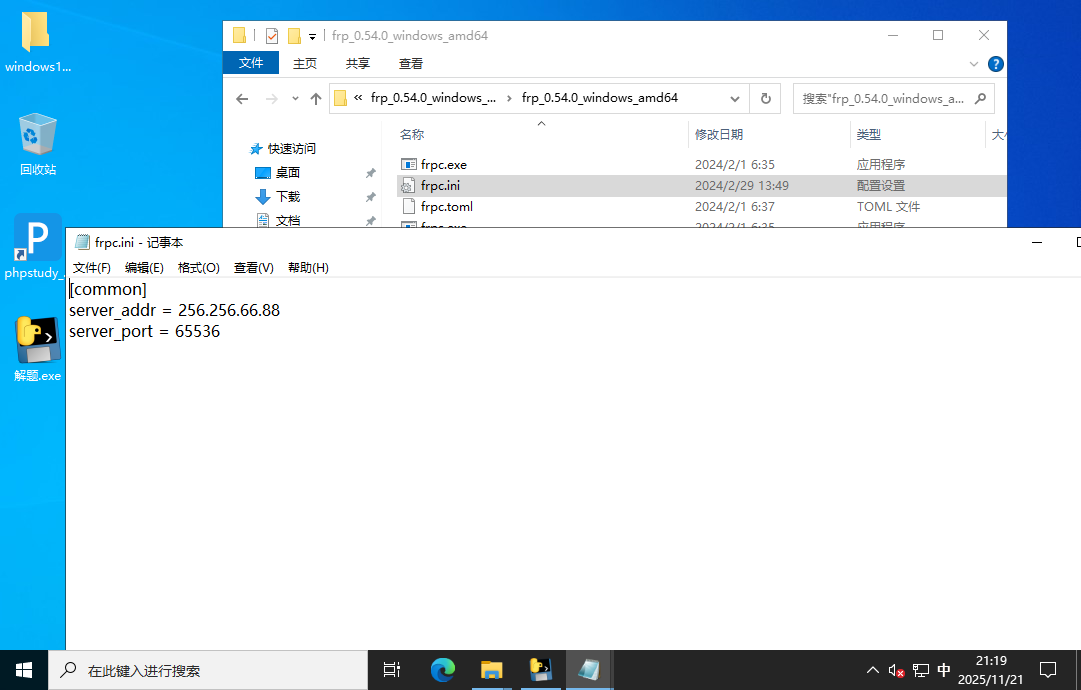Open Notepad's 文件(F) menu
This screenshot has height=690, width=1081.
click(92, 267)
